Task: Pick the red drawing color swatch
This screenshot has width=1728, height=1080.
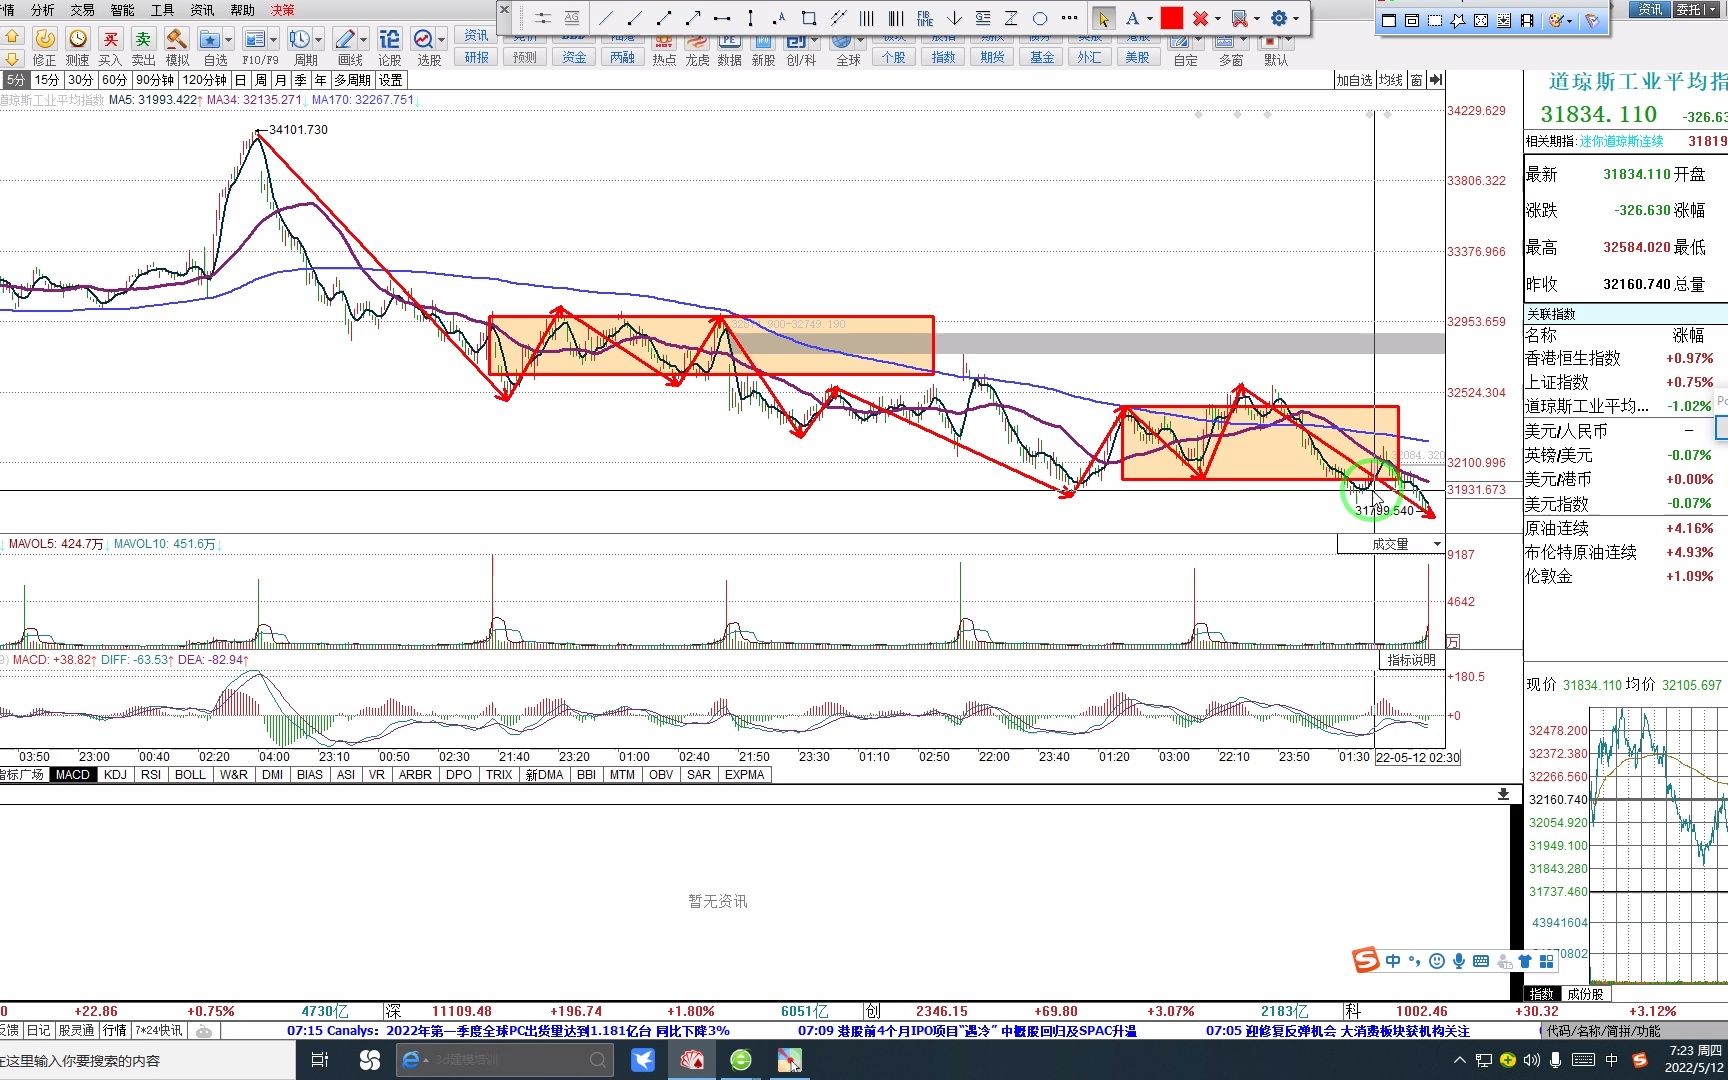Action: pos(1172,18)
